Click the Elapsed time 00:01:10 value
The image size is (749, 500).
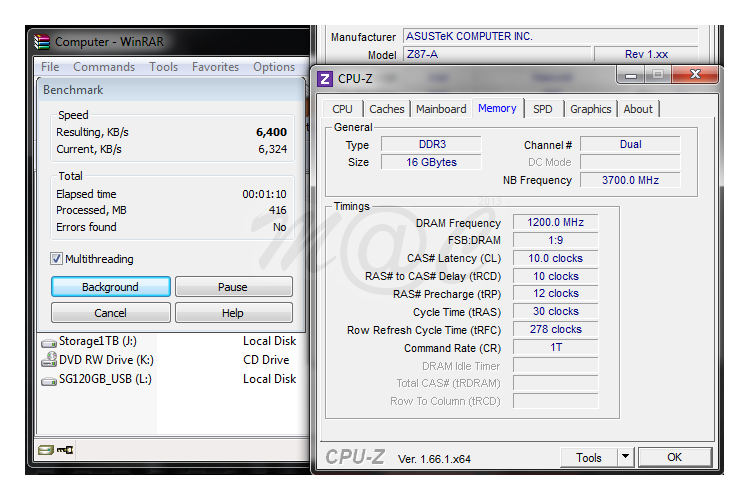pos(264,194)
